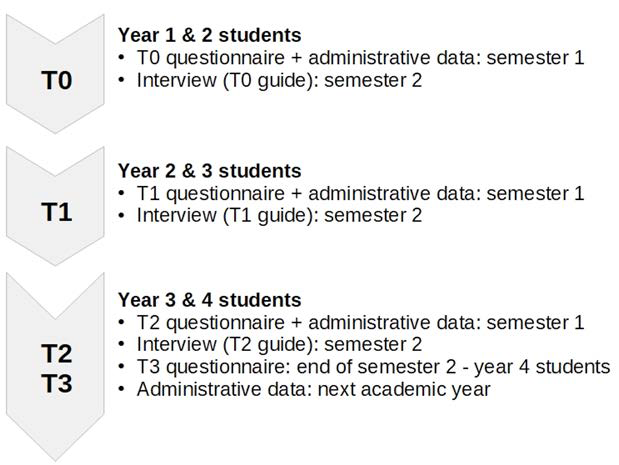
Task: Click the T3 questionnaire bullet line
Action: 372,366
